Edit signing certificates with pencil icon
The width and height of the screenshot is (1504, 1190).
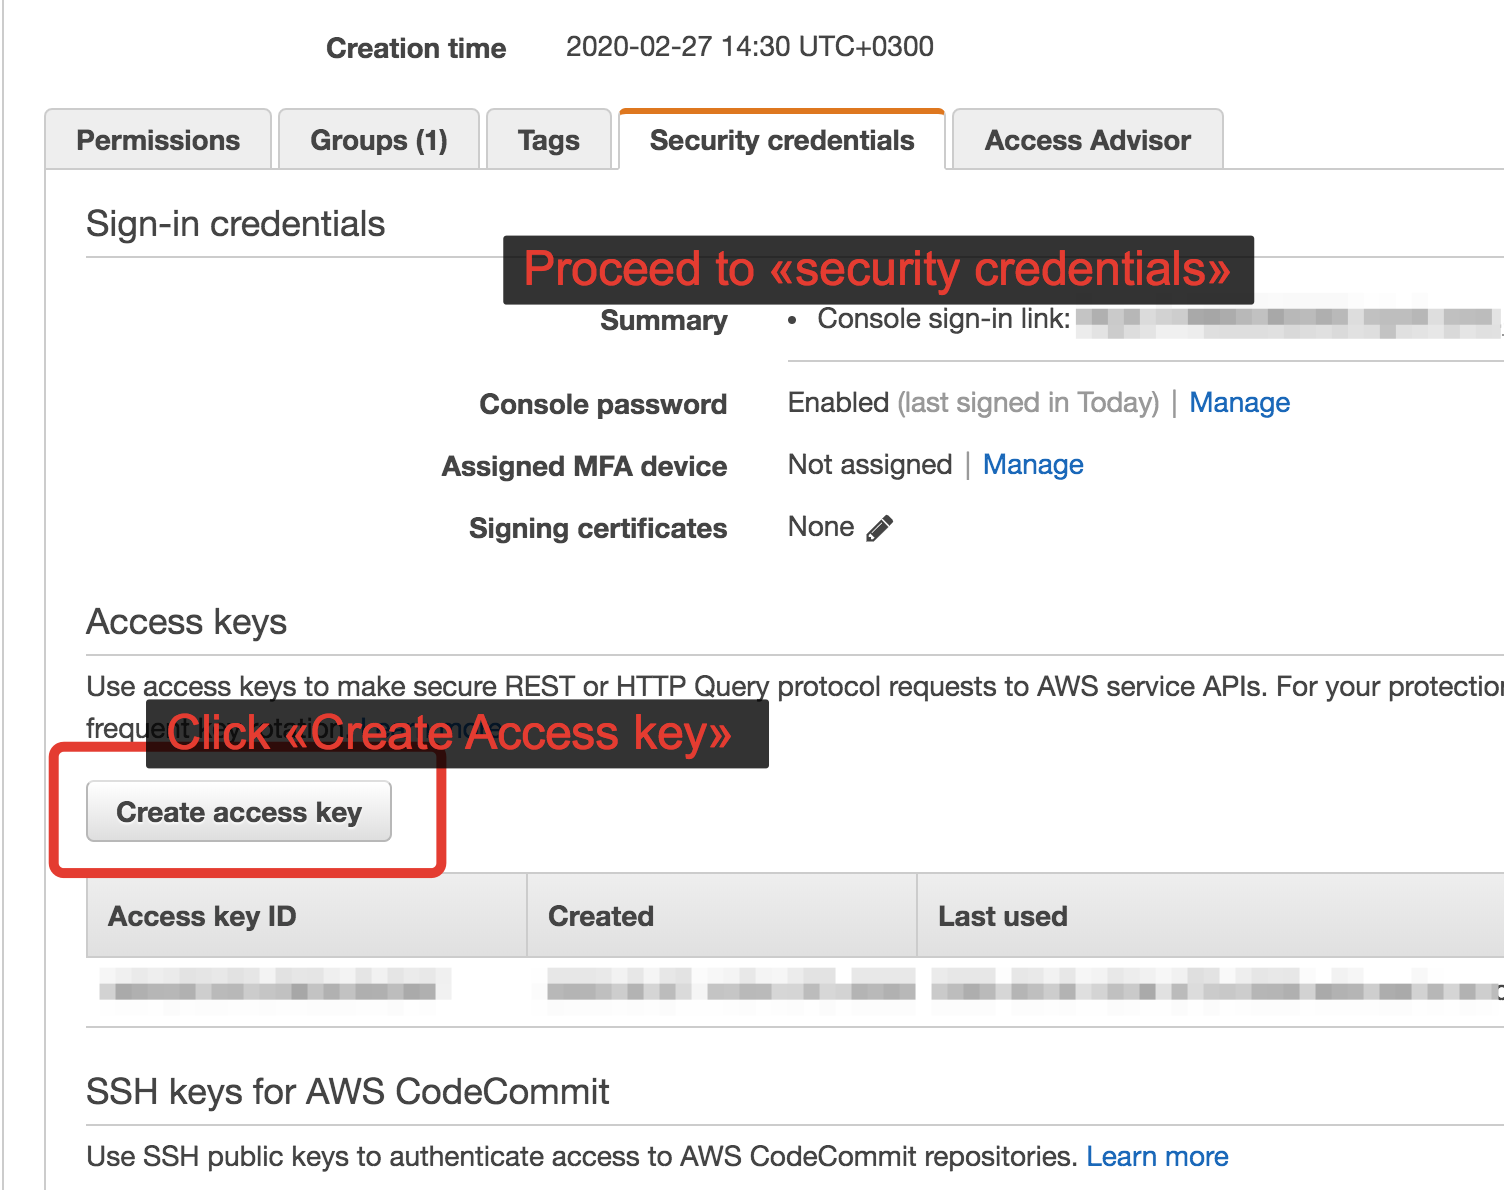coord(879,528)
